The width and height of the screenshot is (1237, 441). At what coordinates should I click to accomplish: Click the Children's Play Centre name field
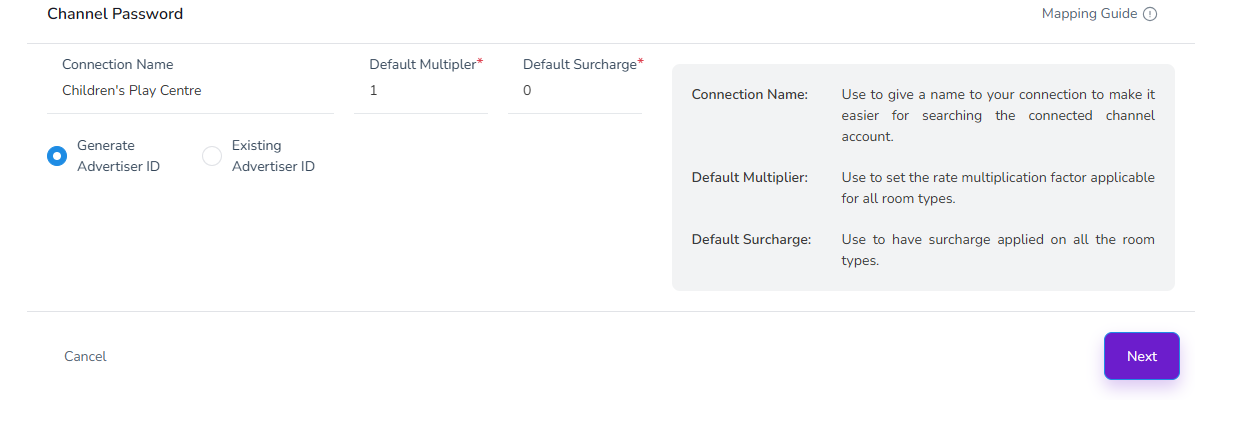tap(189, 91)
